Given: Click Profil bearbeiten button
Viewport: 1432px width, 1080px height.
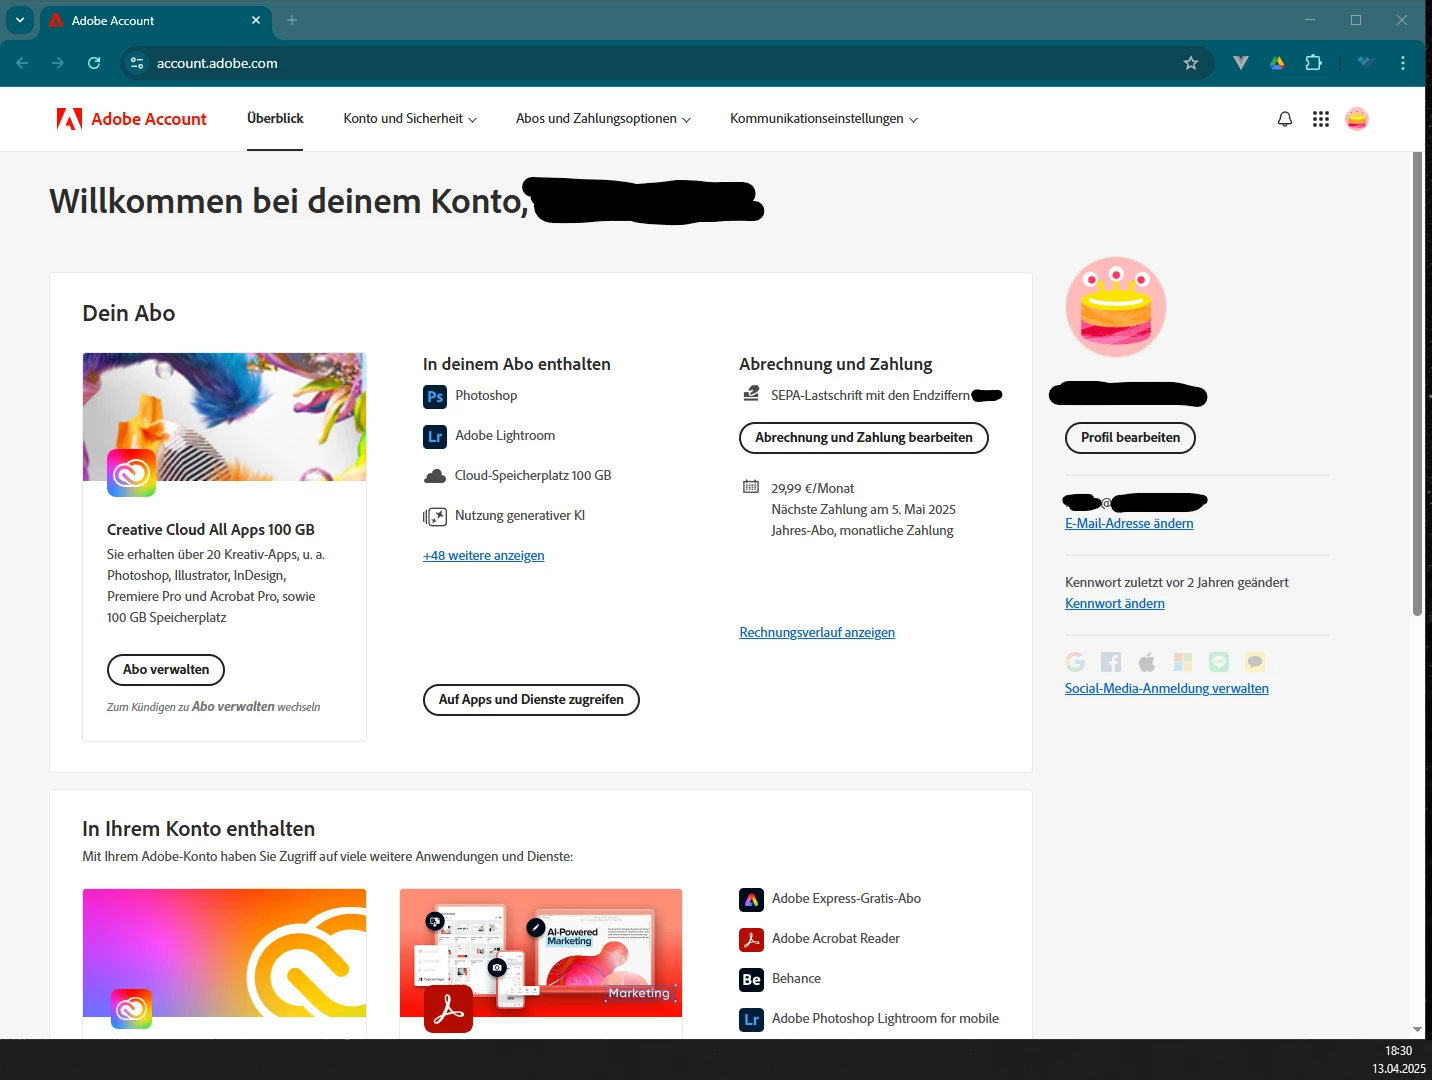Looking at the screenshot, I should point(1130,438).
